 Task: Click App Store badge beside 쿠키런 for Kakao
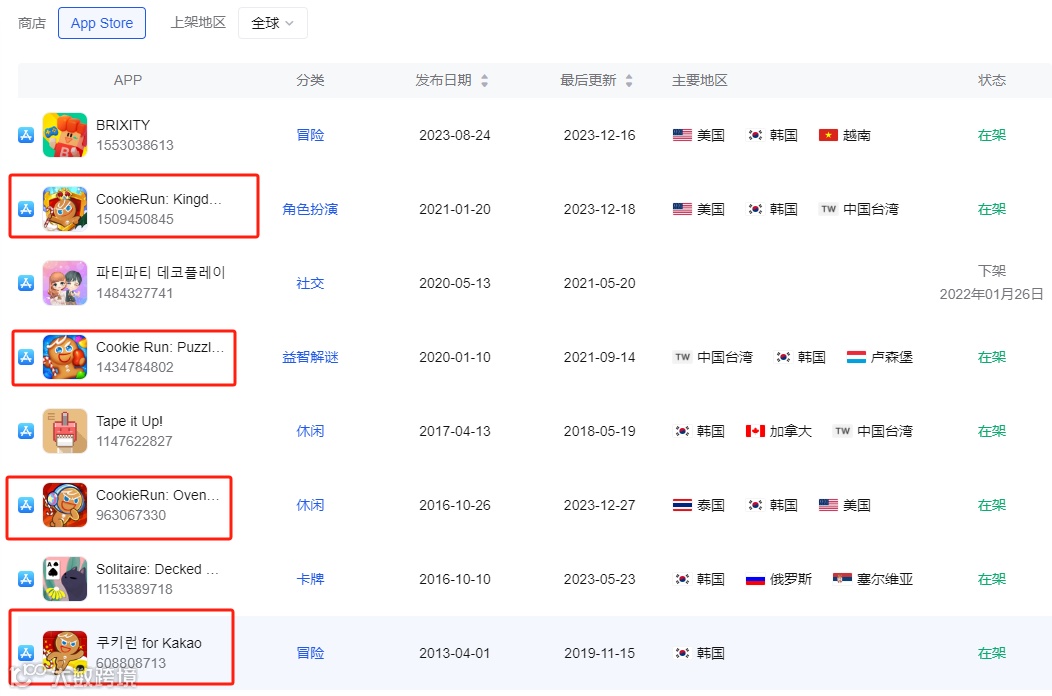[x=25, y=652]
